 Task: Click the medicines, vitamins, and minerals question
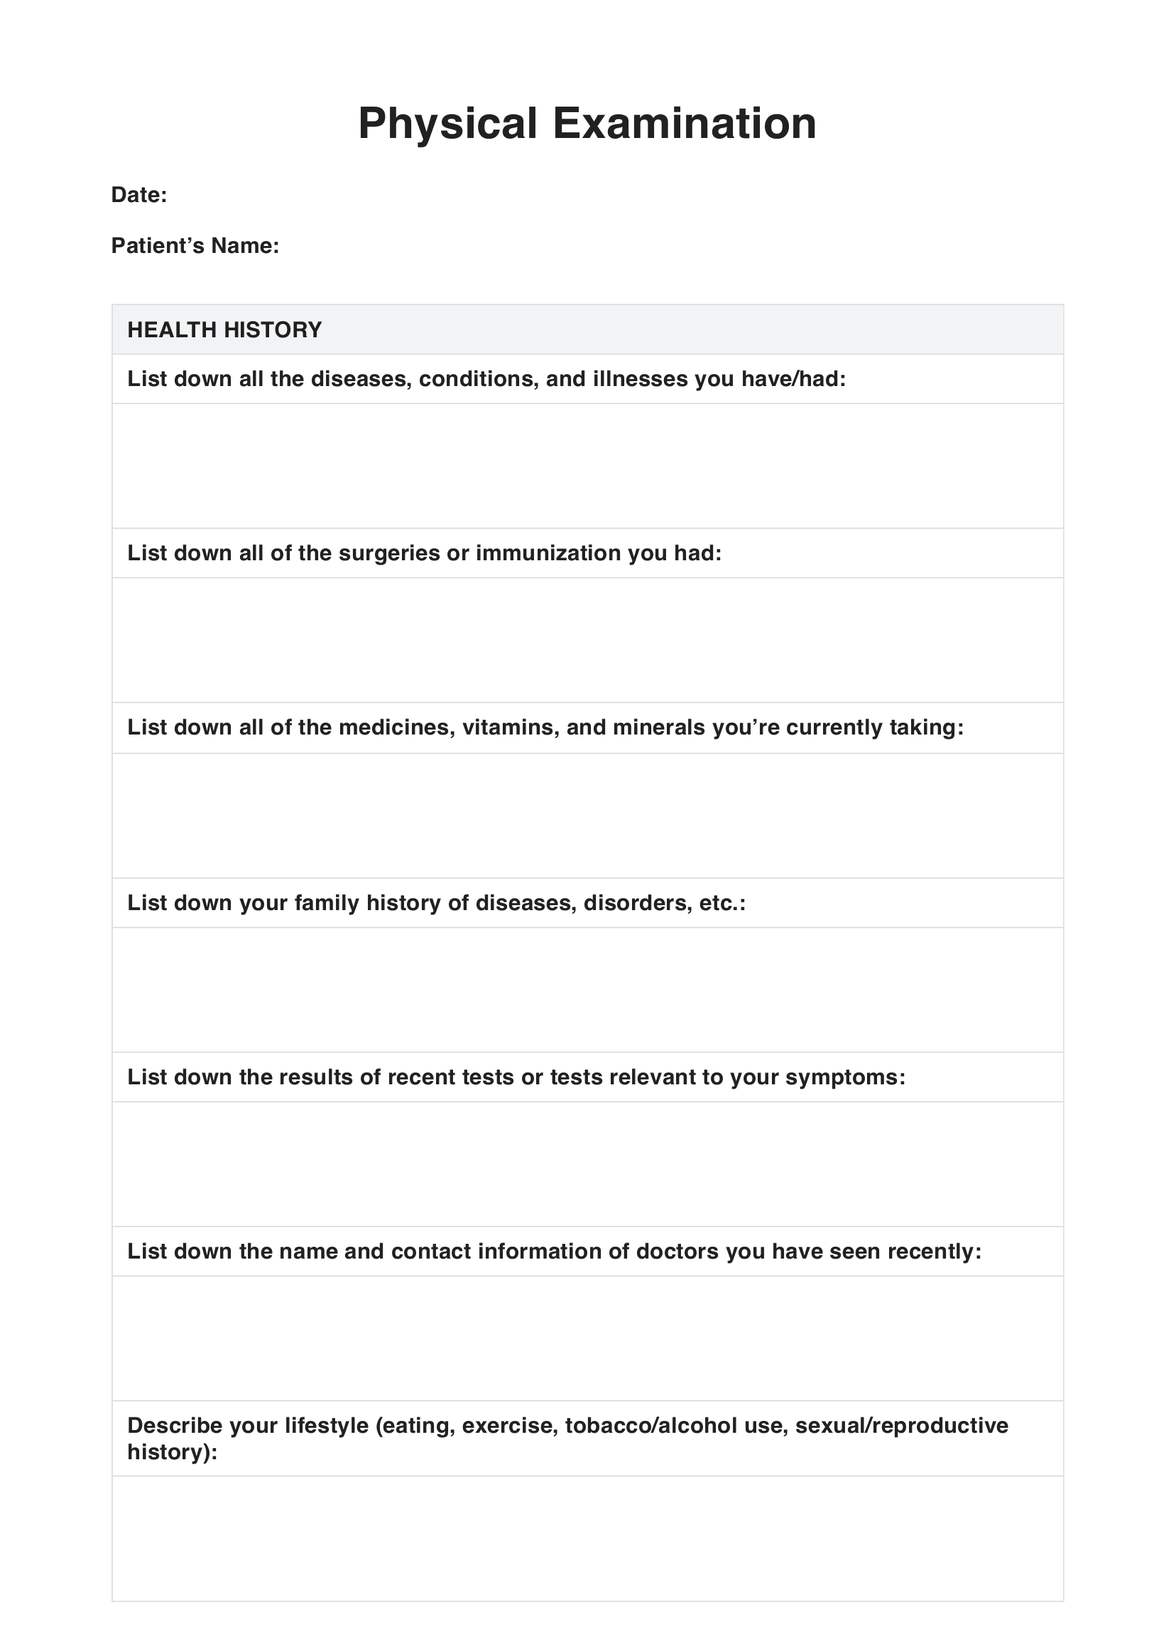[545, 727]
